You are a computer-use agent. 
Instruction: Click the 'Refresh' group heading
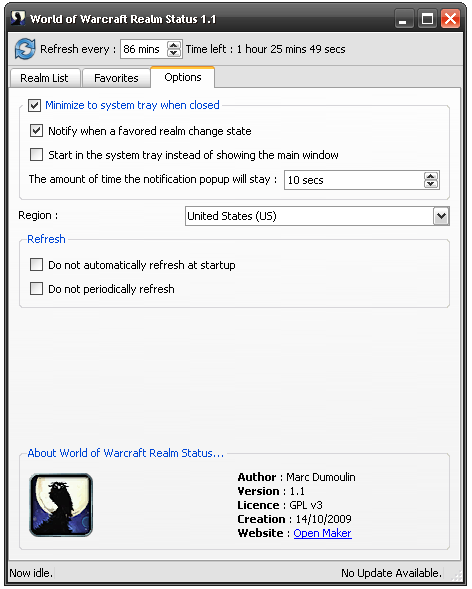pos(46,239)
